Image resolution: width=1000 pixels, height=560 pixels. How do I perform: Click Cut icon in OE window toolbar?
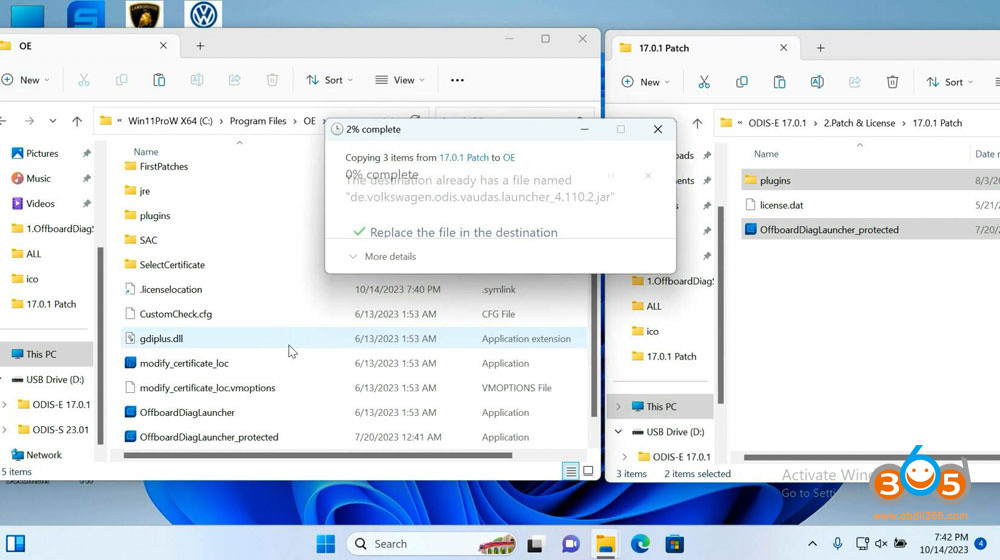(x=84, y=80)
